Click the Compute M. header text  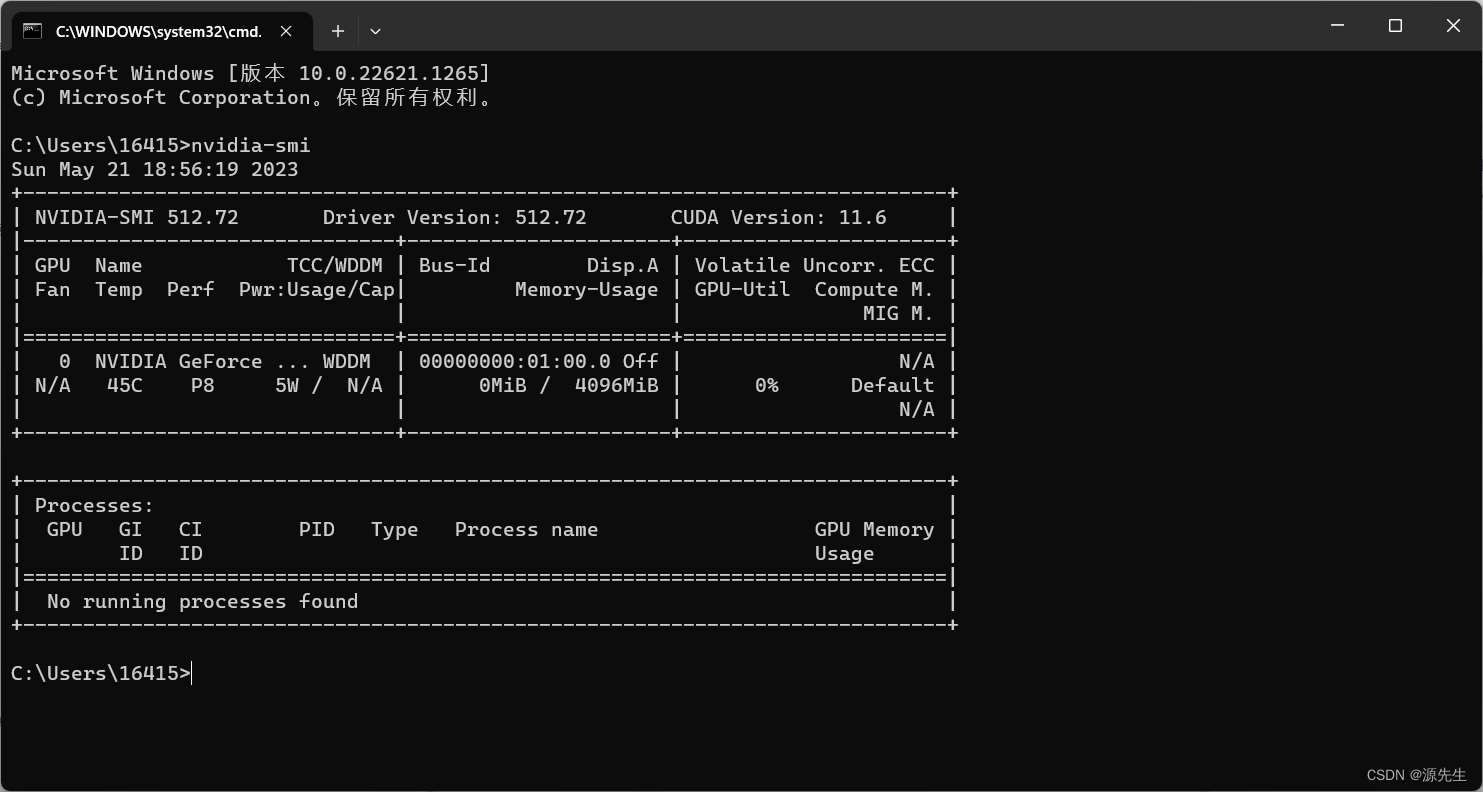[875, 289]
